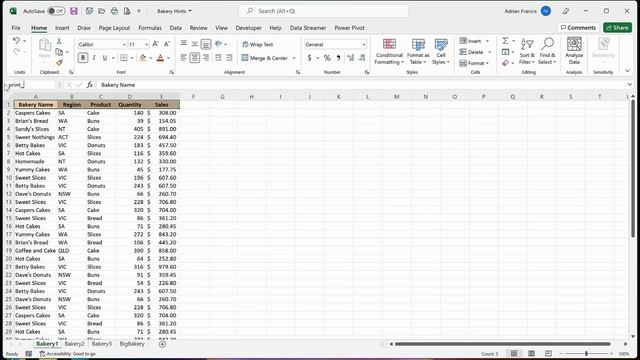Toggle Center horizontal alignment
Screen dimensions: 640x360
tap(195, 58)
